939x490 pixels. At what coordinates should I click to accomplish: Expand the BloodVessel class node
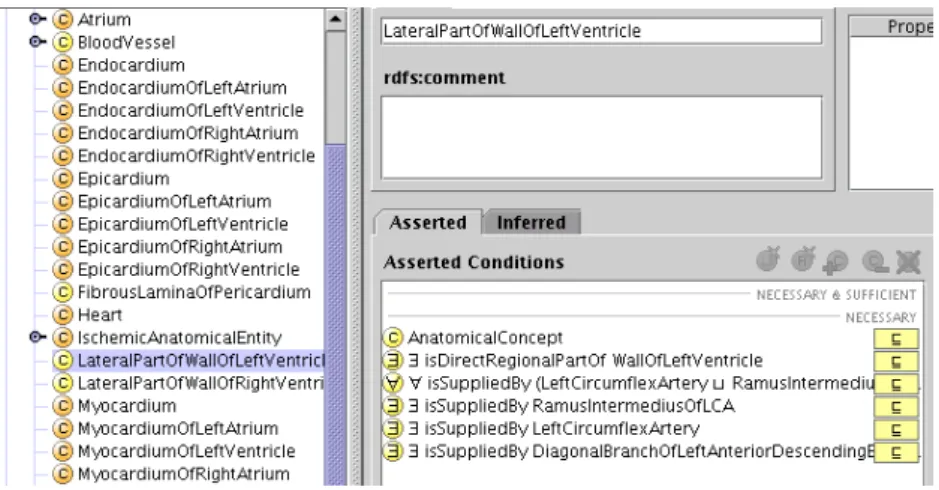(x=37, y=42)
